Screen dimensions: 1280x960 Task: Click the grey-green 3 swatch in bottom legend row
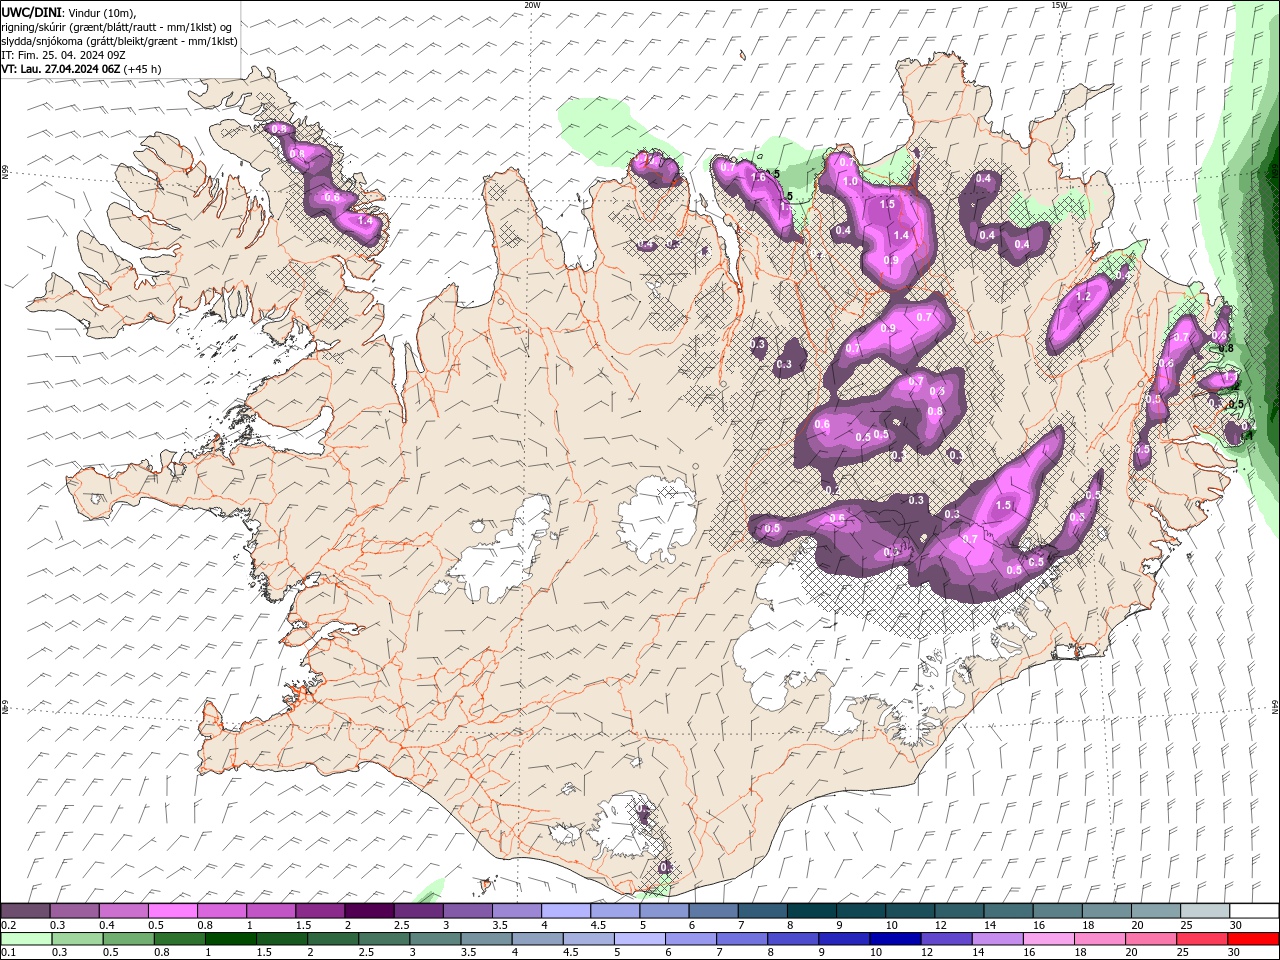(x=435, y=939)
